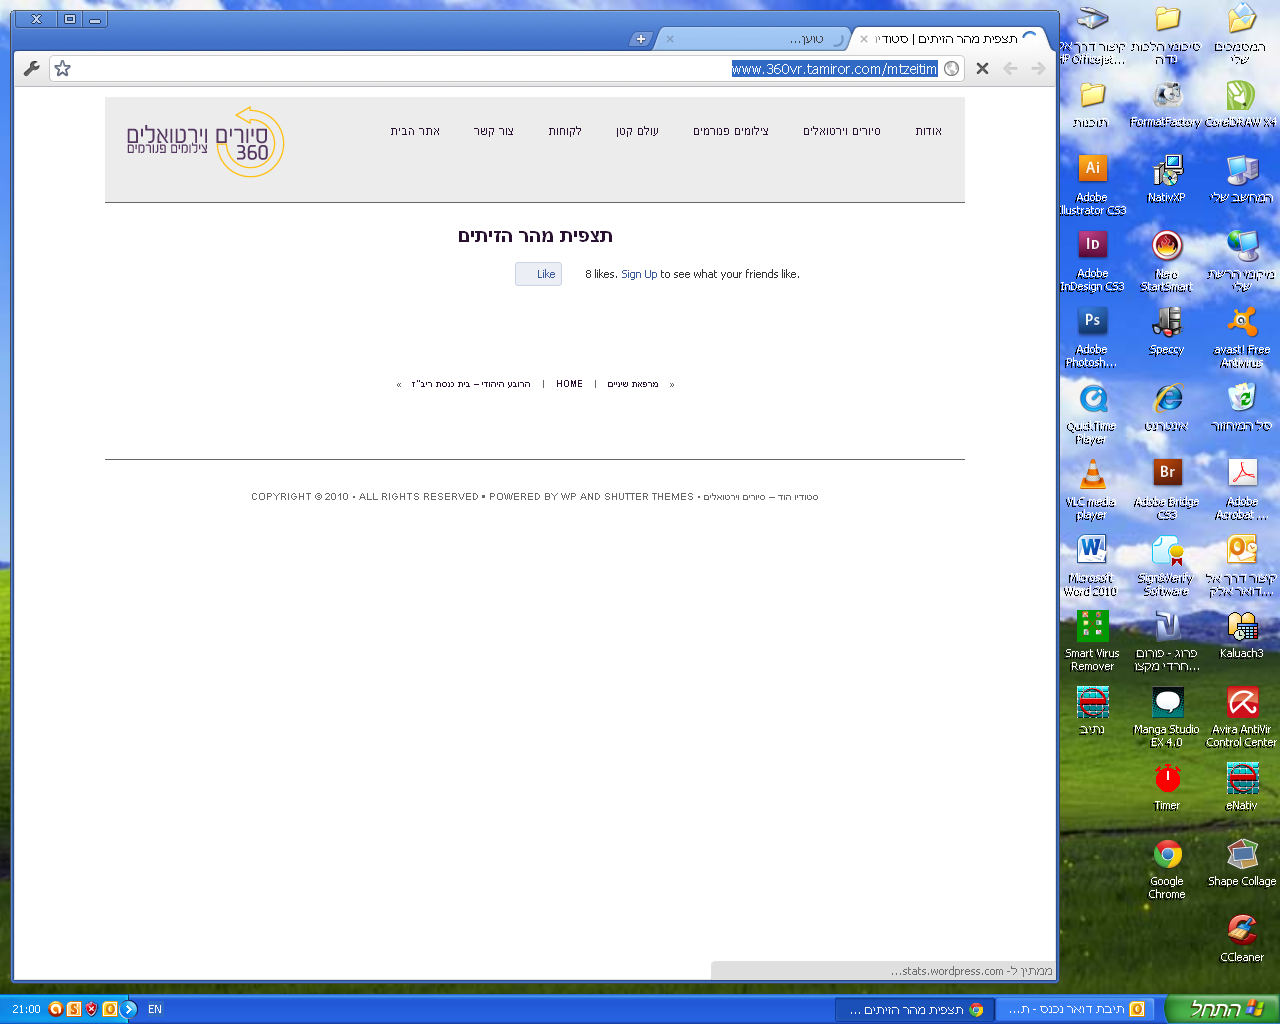Open the Windows 'התחל' Start button
This screenshot has width=1280, height=1024.
(x=1222, y=1009)
